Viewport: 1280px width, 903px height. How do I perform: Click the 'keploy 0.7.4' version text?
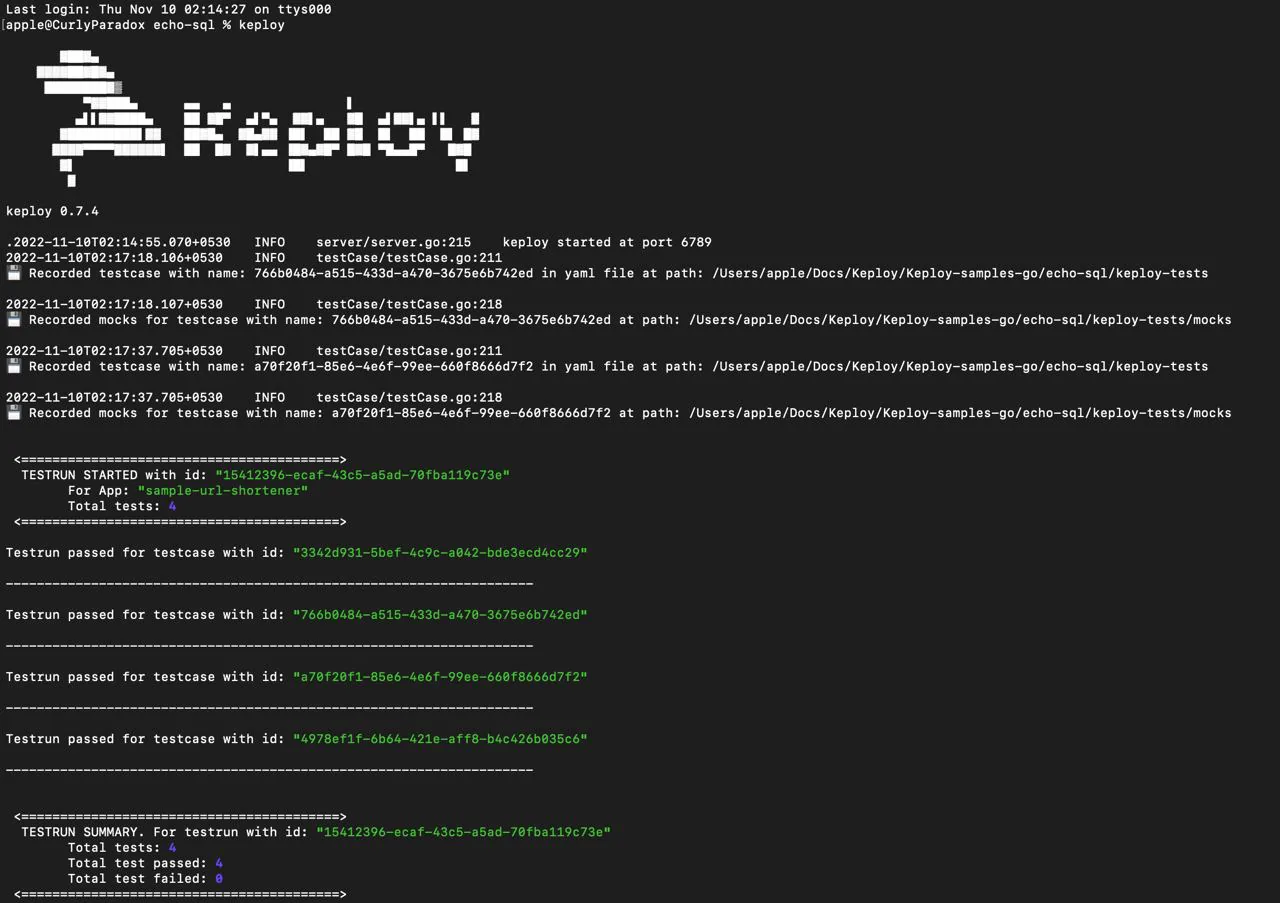coord(52,211)
